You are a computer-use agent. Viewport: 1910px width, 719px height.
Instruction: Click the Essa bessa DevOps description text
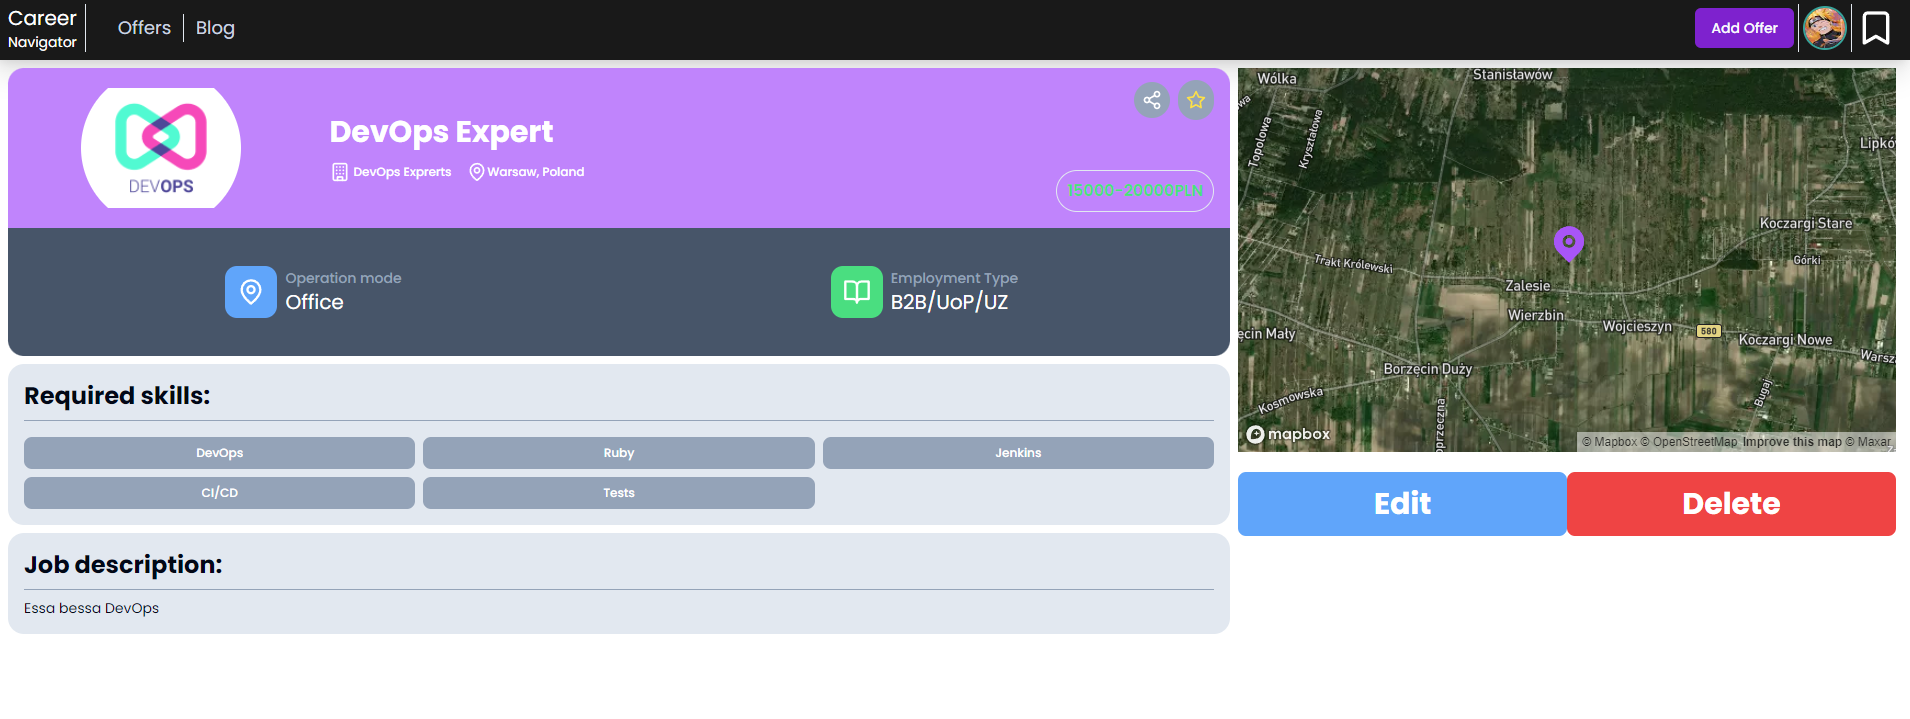(91, 608)
